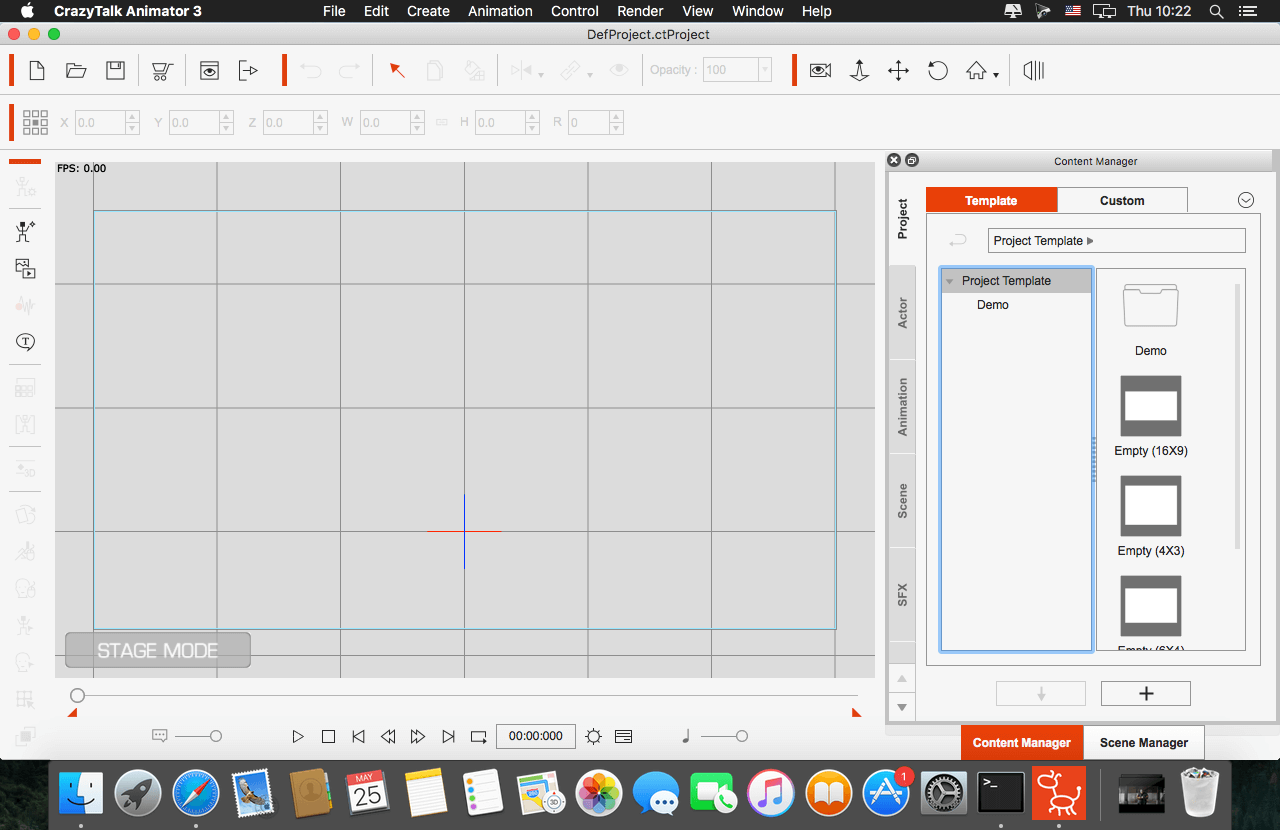Screen dimensions: 1280x830
Task: Click the Home reset camera icon
Action: tap(977, 71)
